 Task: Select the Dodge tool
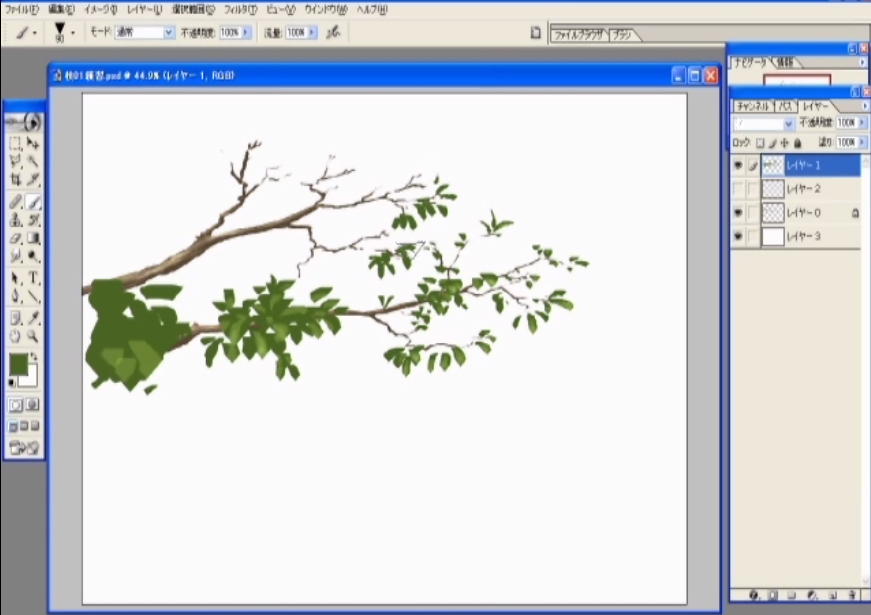tap(33, 256)
